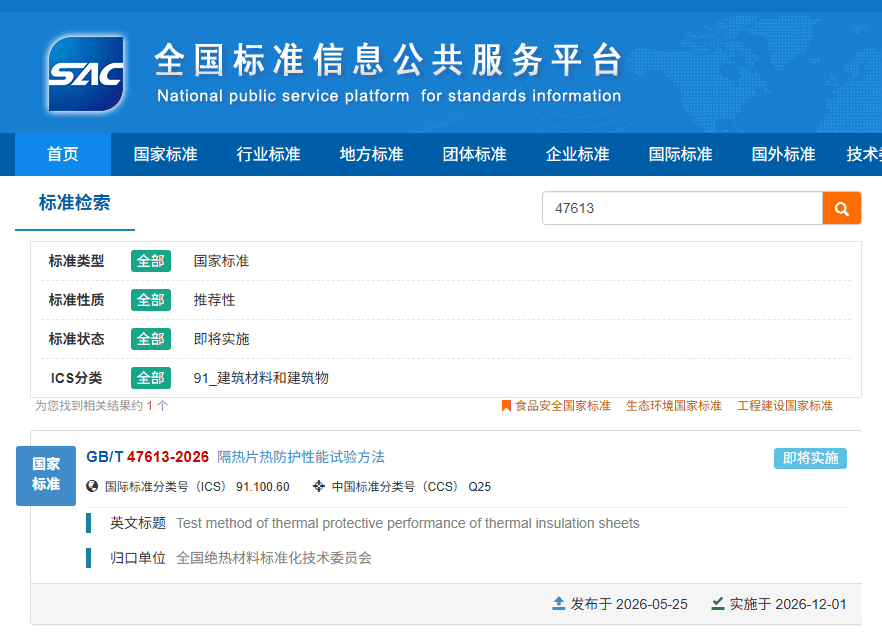Filter by 即将实施 standard status
The width and height of the screenshot is (882, 633).
(x=221, y=339)
